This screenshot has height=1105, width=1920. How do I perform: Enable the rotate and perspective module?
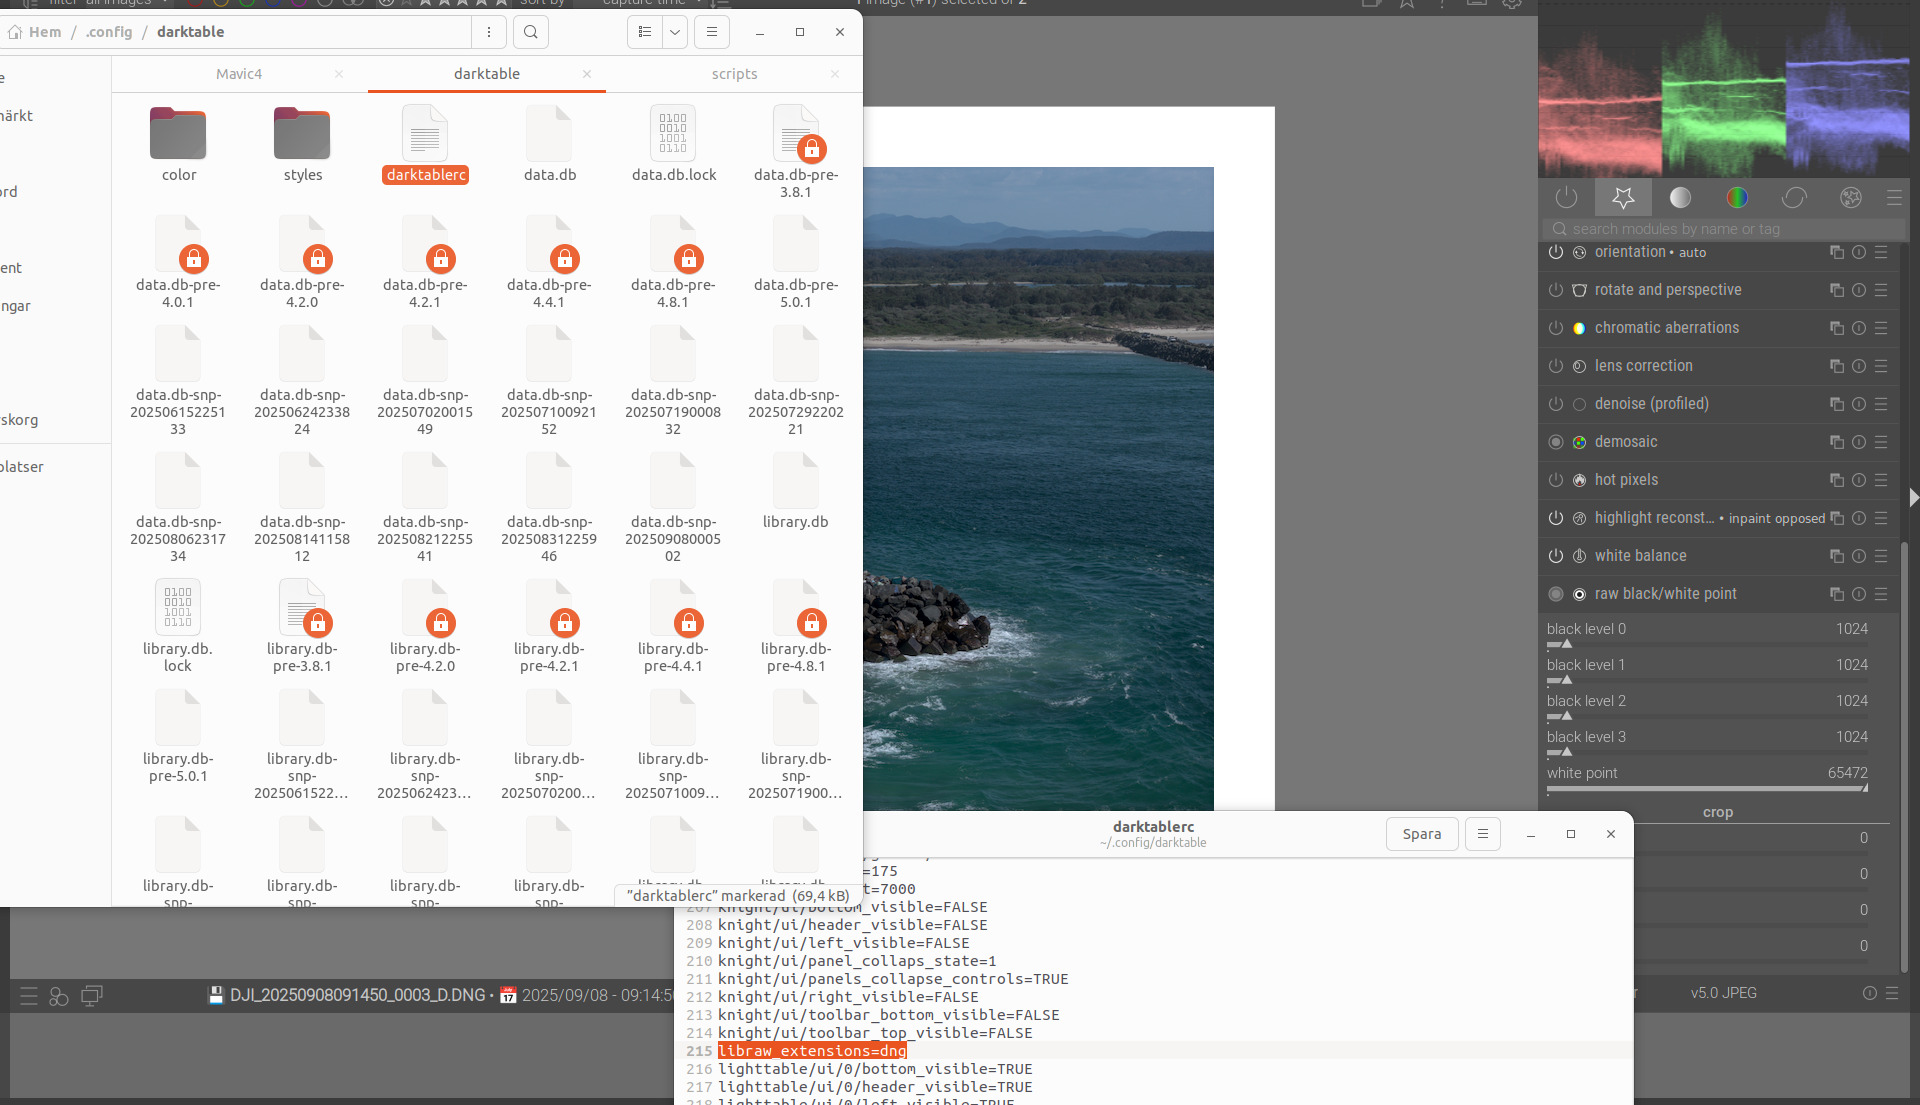1556,290
